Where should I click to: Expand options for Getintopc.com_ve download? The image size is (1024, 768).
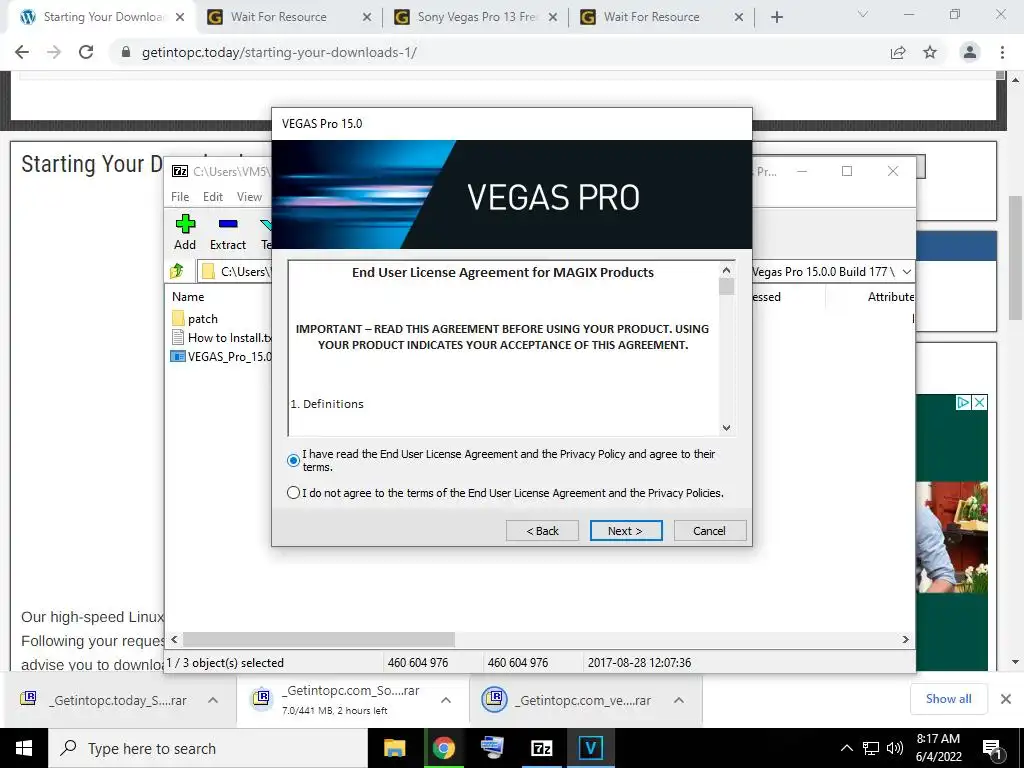679,700
